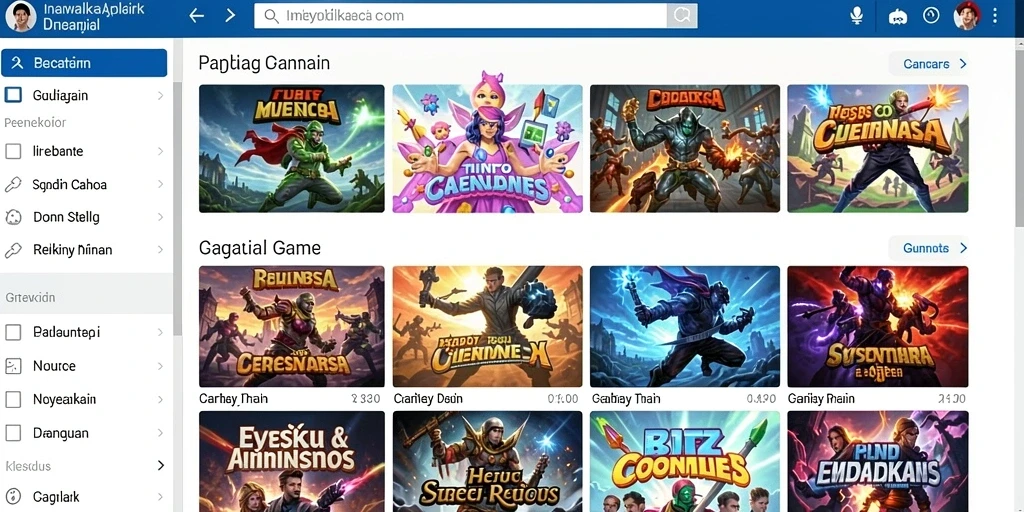Open the three-dot menu at top right

tap(995, 16)
